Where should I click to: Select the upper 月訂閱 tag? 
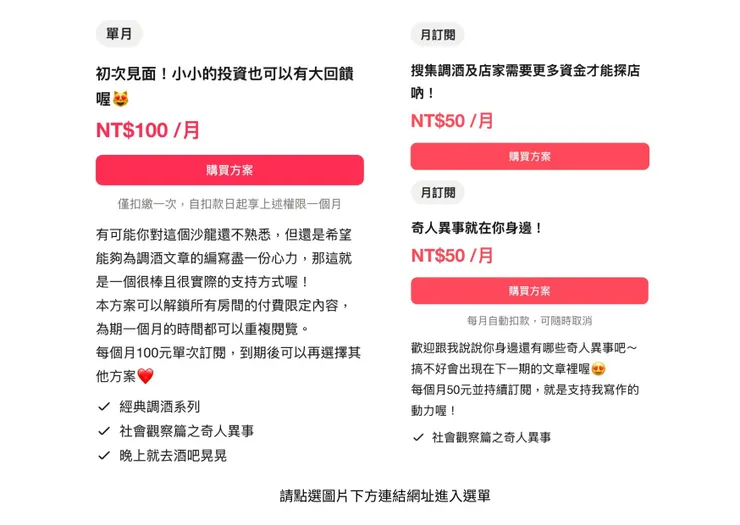tap(437, 35)
